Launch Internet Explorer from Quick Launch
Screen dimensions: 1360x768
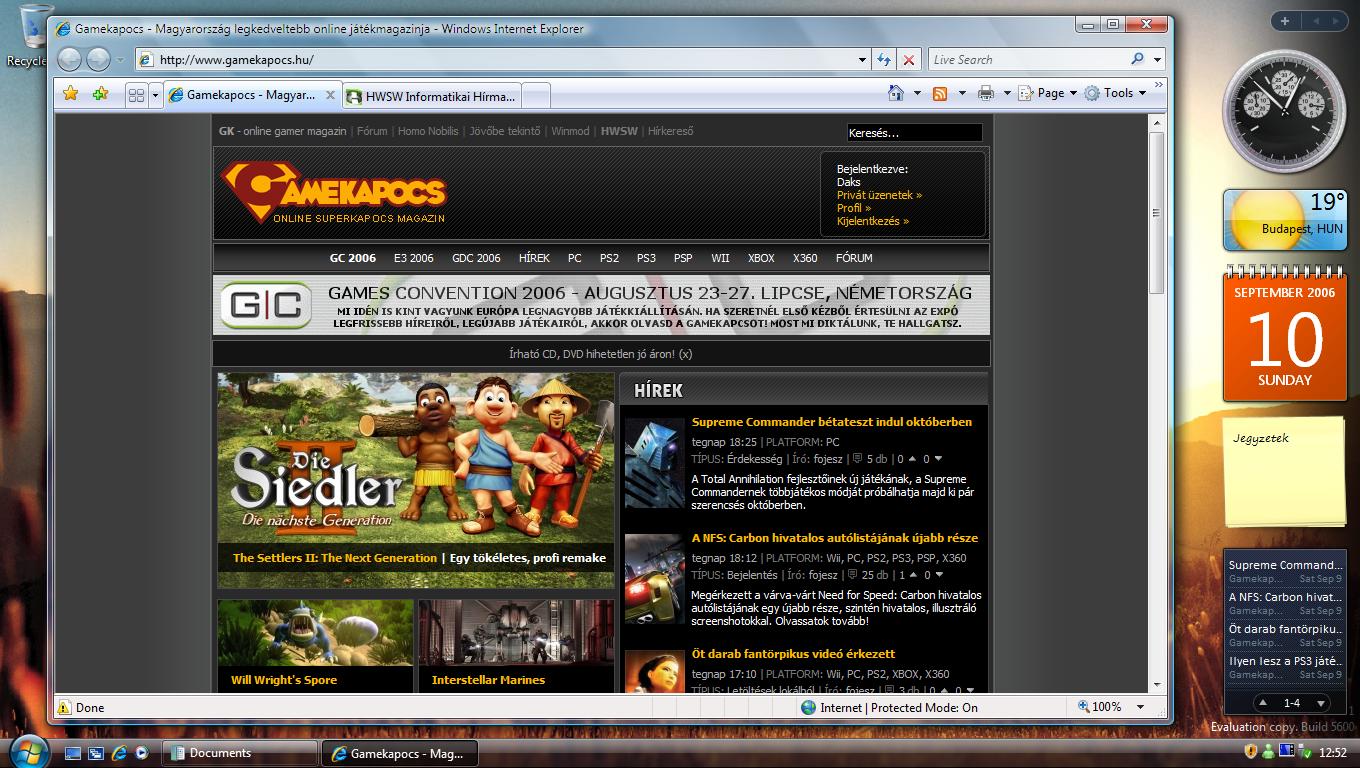119,752
